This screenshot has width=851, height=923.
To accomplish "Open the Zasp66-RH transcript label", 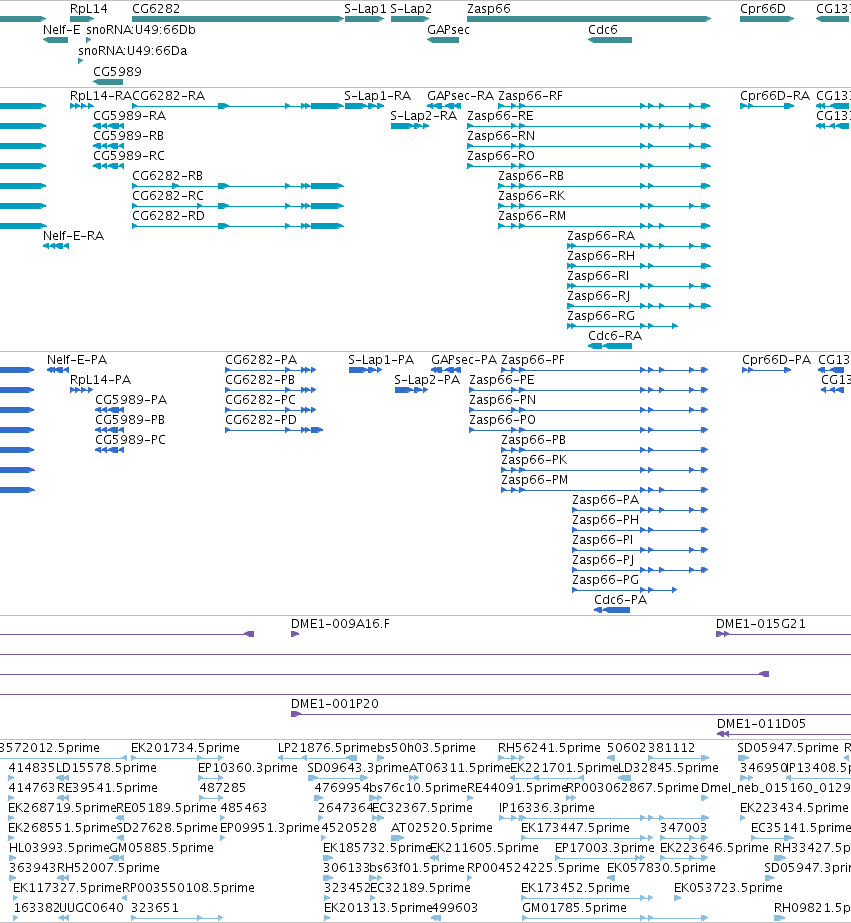I will point(601,256).
